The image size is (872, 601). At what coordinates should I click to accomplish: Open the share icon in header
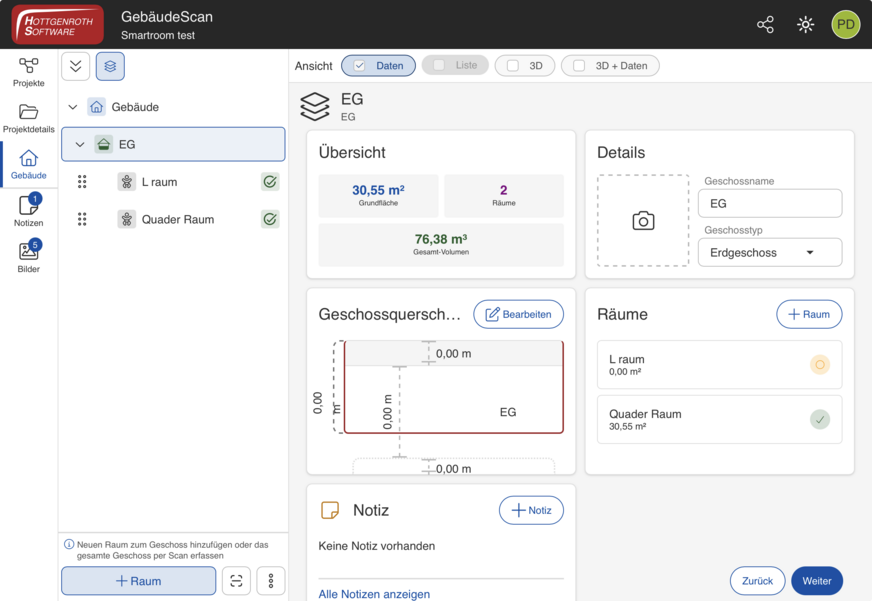pos(765,24)
